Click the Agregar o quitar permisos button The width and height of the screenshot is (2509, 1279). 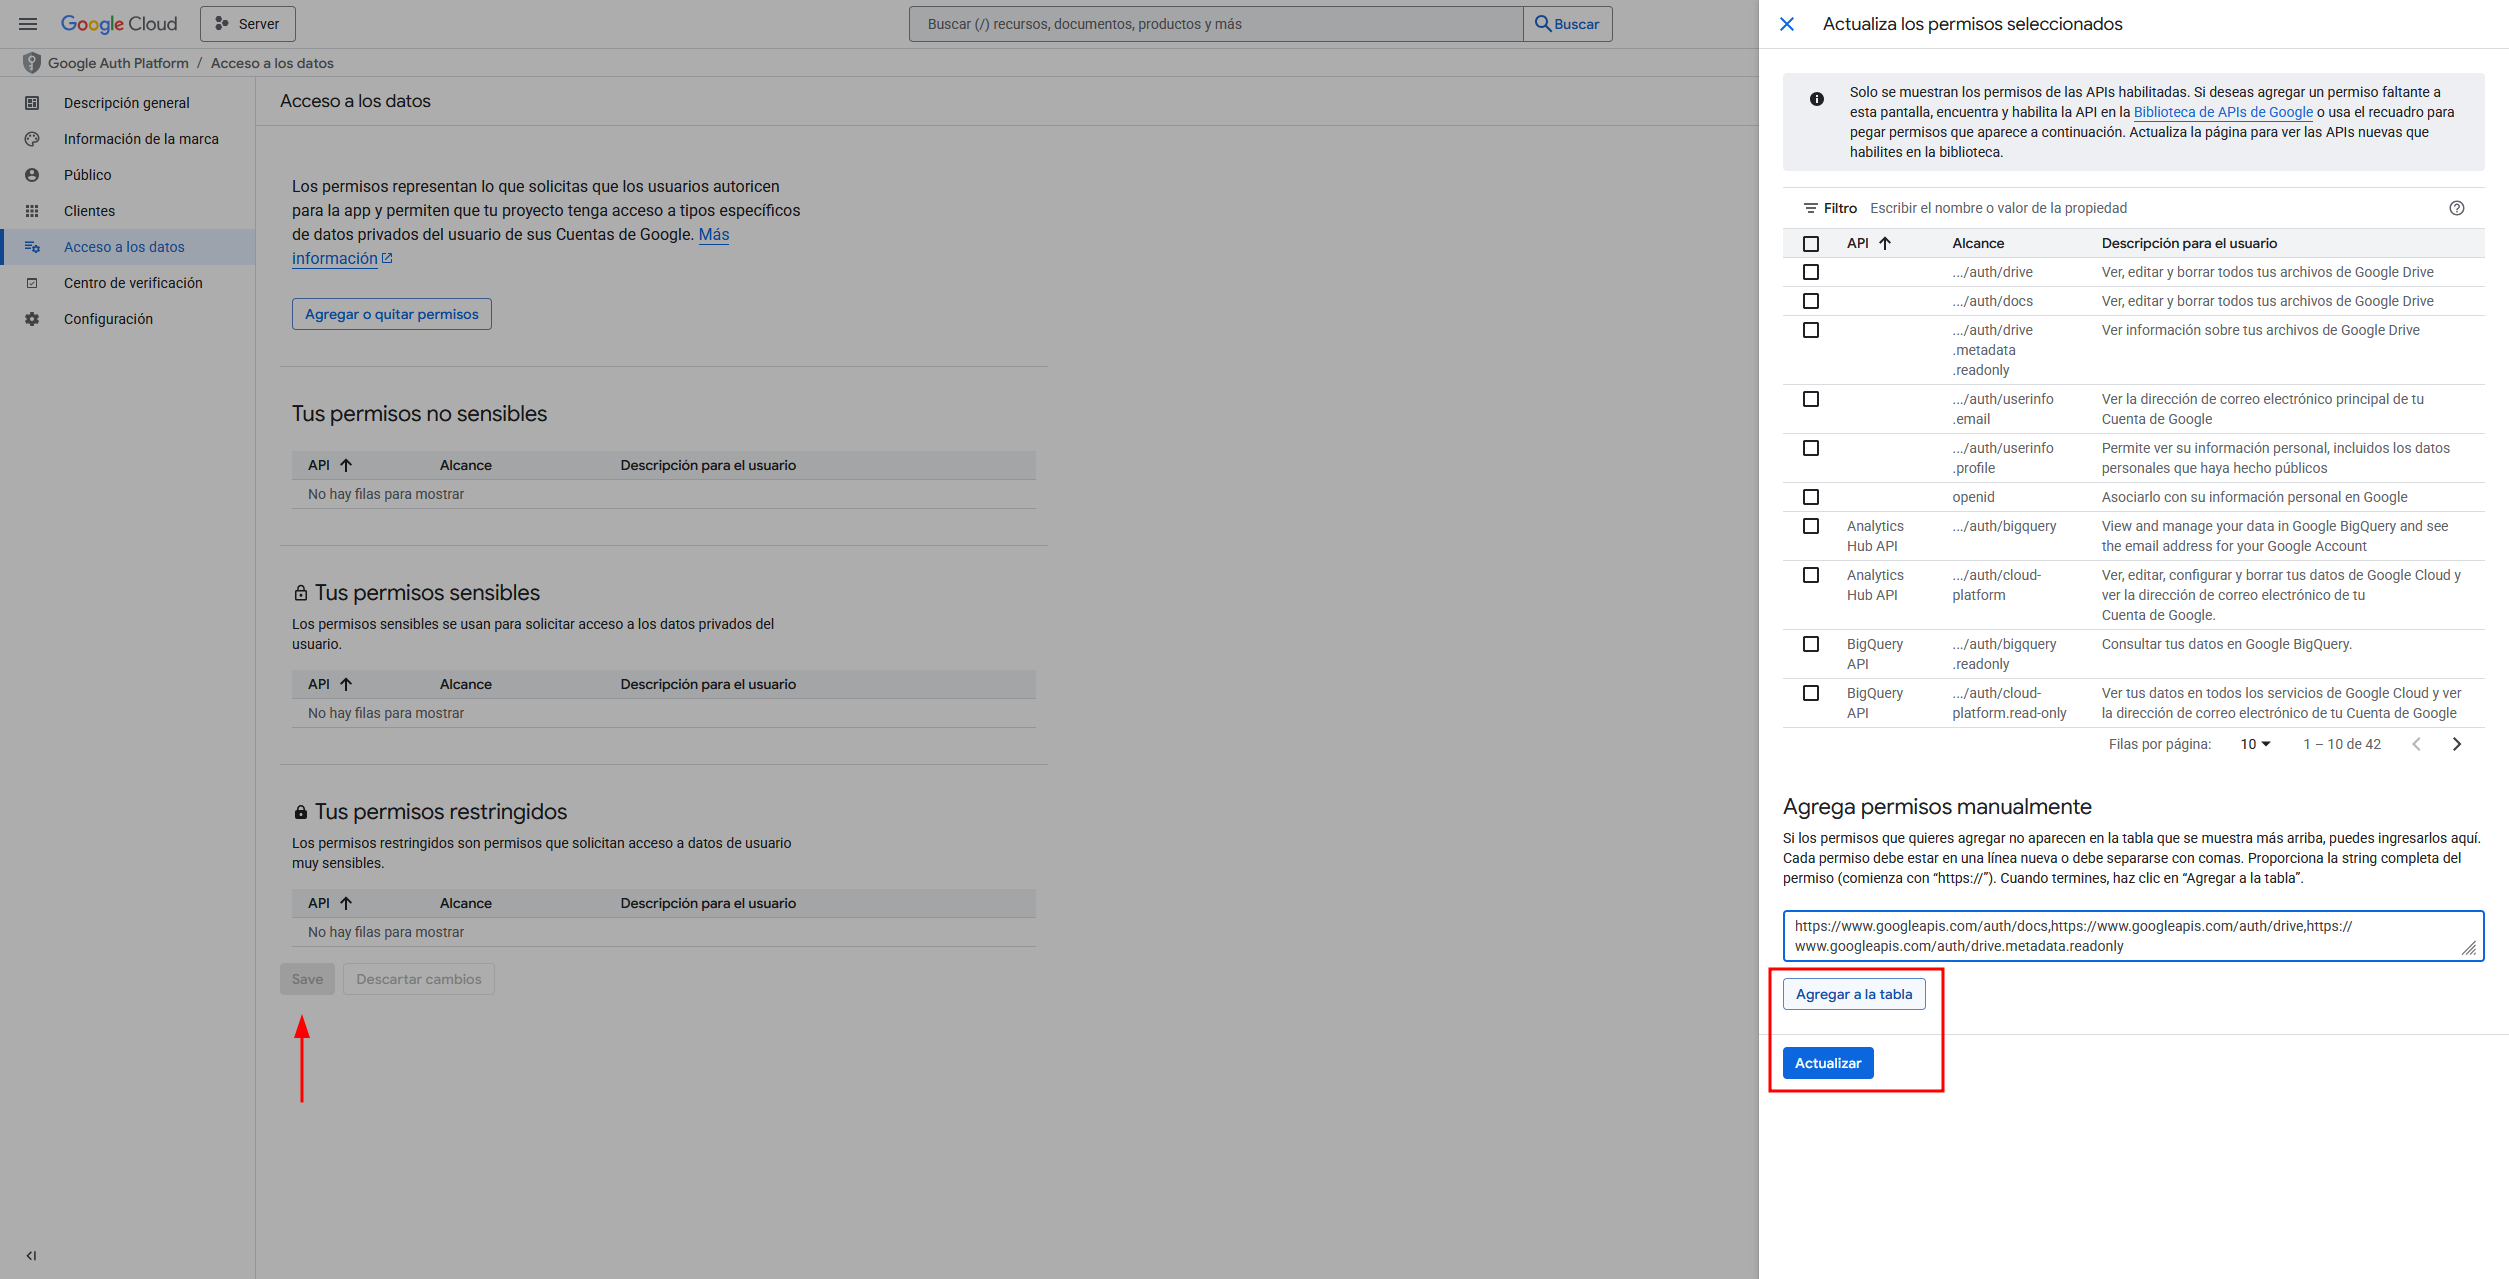[x=391, y=313]
